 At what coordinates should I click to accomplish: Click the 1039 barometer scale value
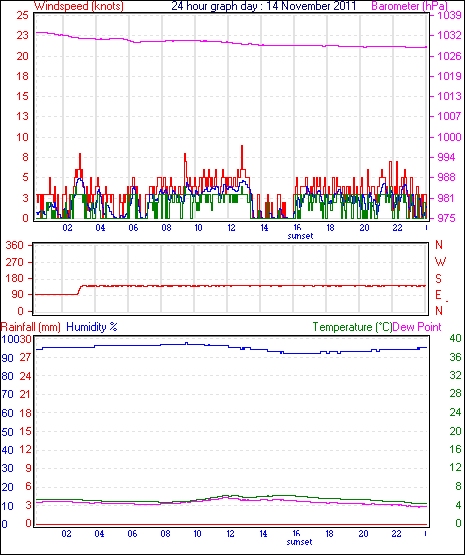tap(449, 16)
